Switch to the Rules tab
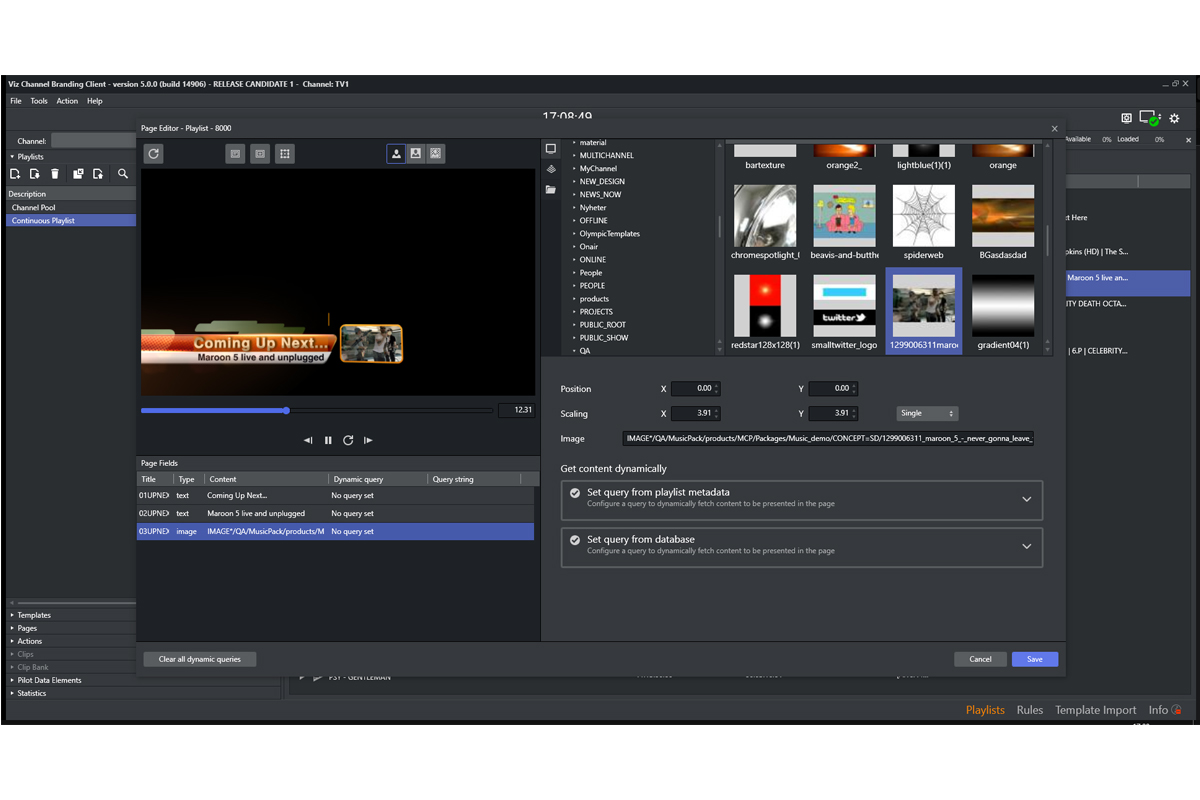 point(1029,710)
